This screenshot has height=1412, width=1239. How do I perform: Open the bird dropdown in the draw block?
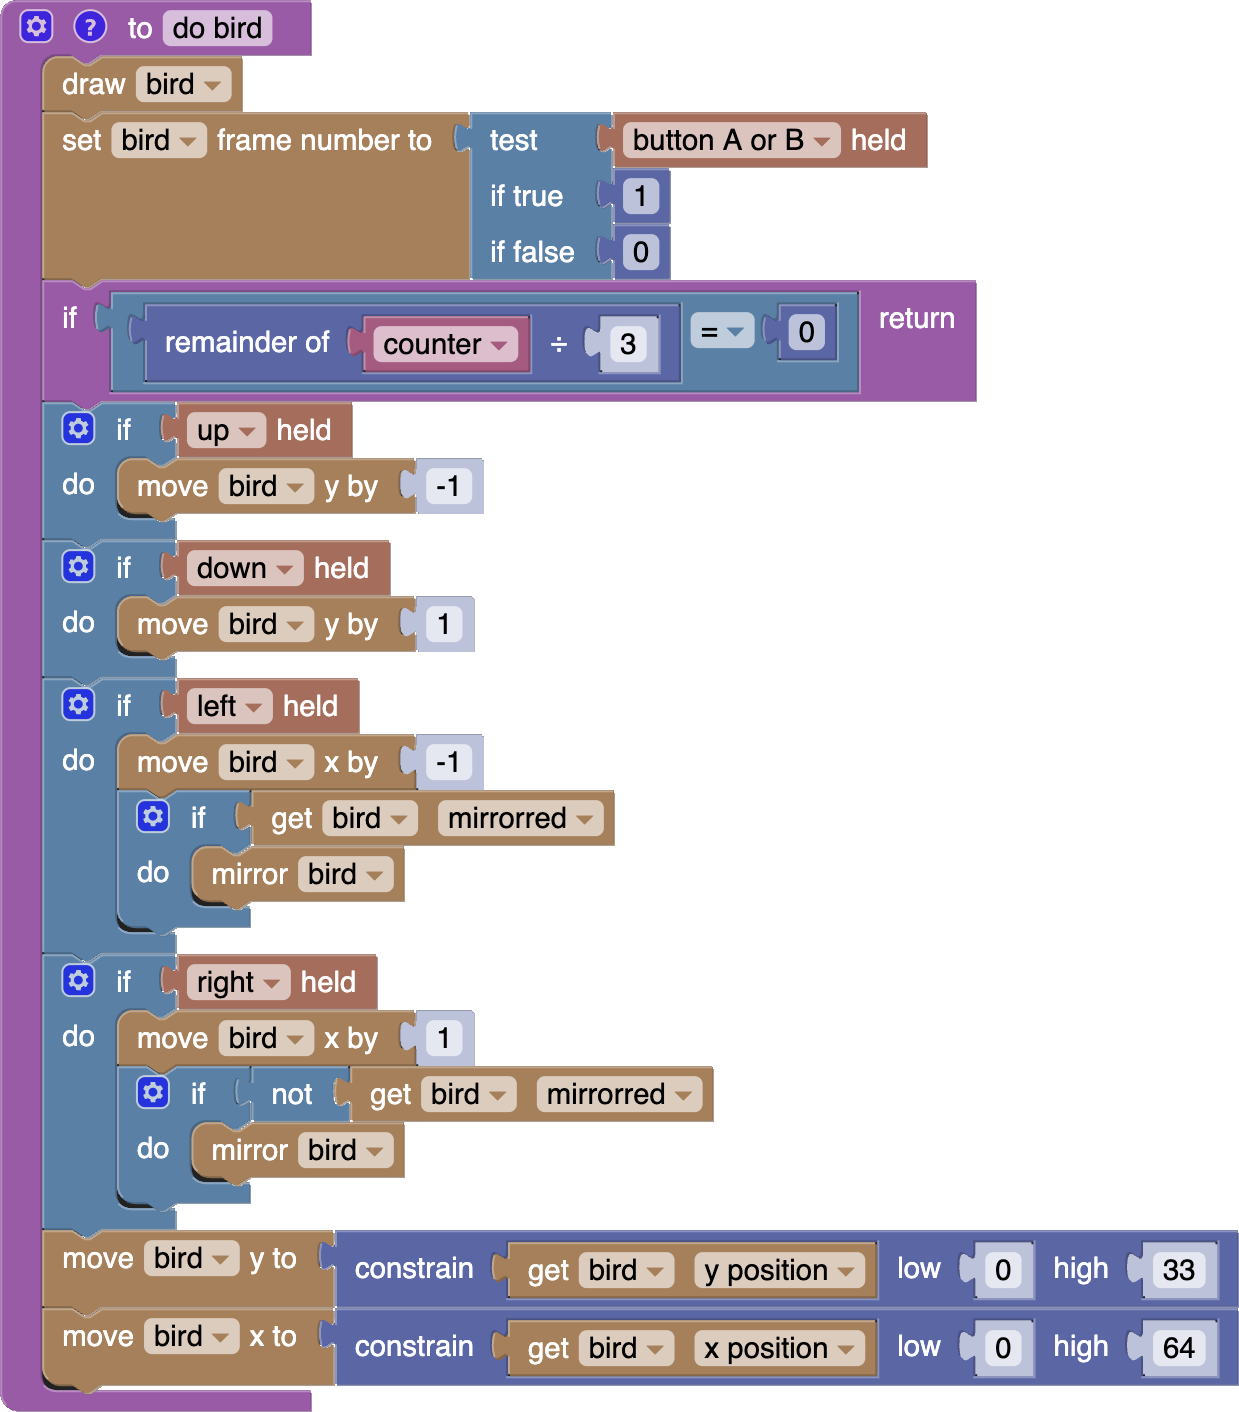pyautogui.click(x=183, y=85)
